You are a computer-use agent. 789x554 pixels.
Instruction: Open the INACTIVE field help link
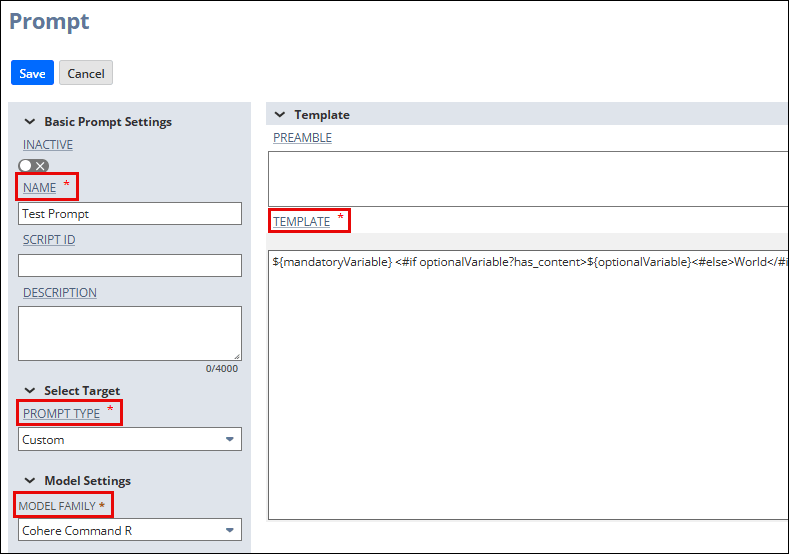click(48, 145)
